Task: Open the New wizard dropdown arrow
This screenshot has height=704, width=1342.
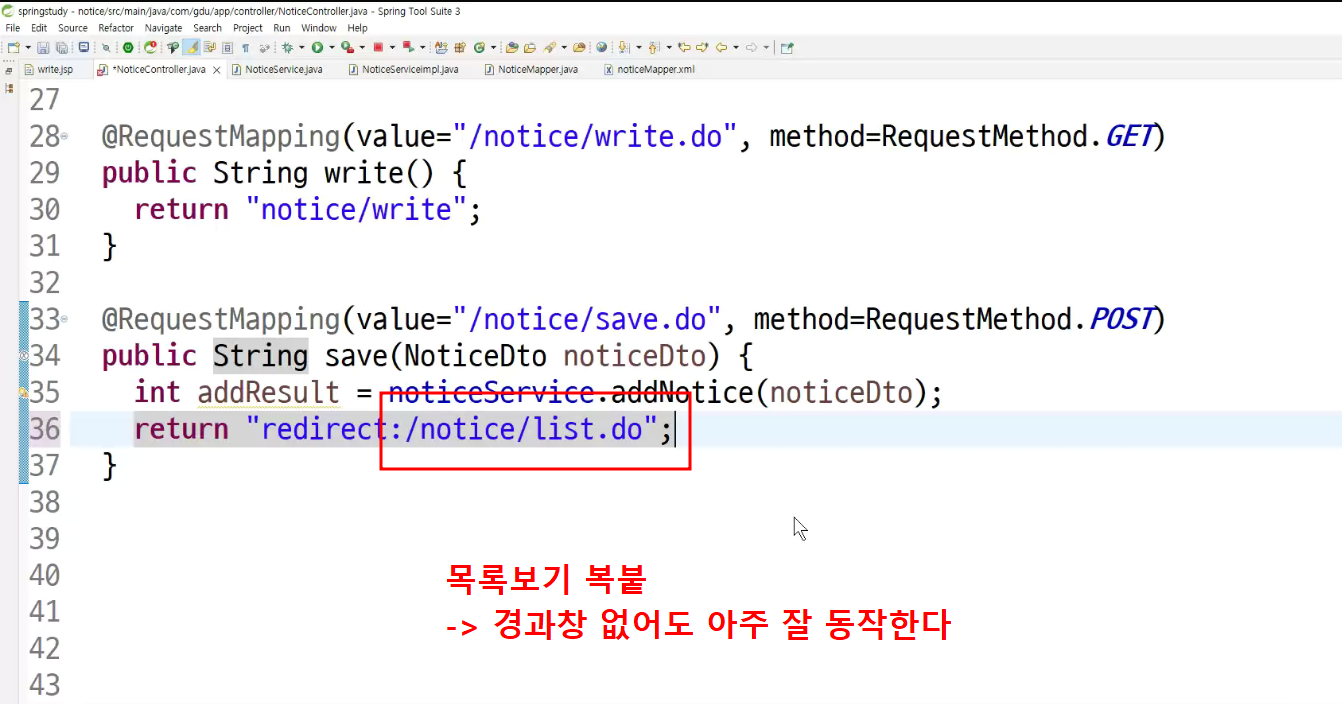Action: (28, 47)
